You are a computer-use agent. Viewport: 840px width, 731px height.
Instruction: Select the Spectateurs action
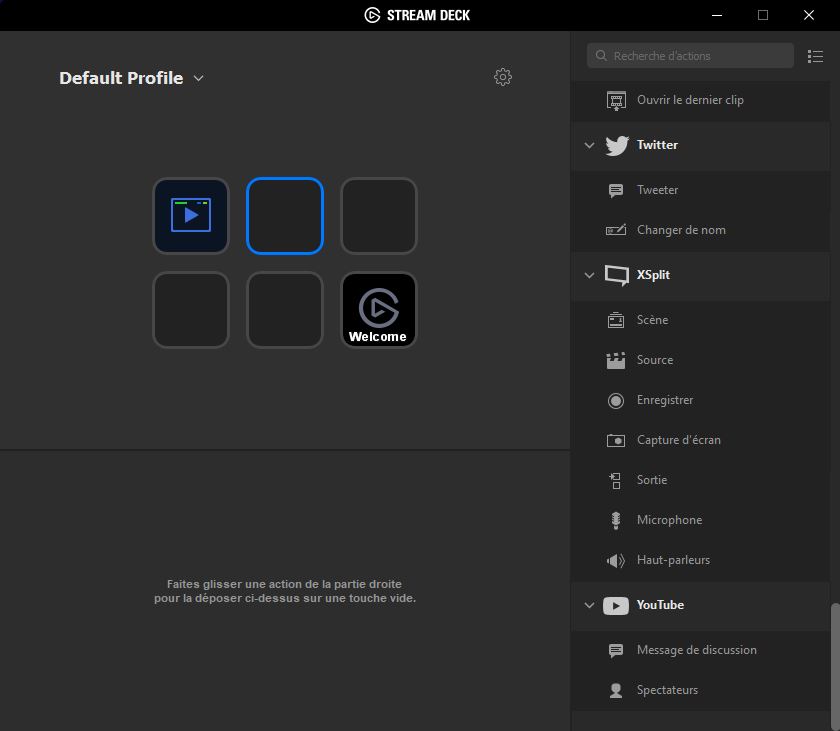tap(701, 691)
